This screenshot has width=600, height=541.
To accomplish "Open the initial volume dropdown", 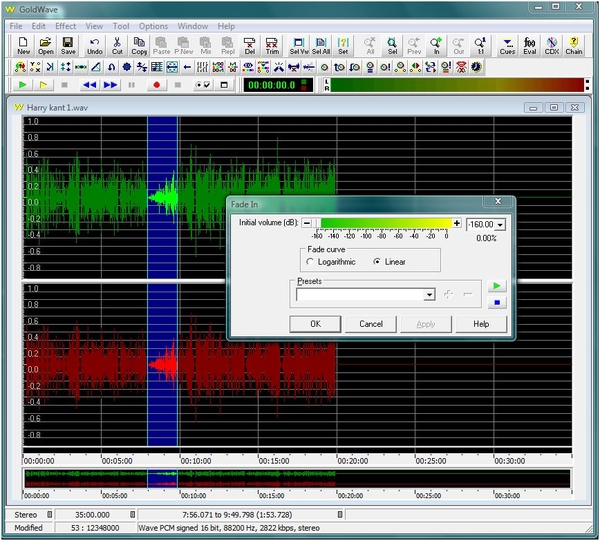I will (500, 225).
